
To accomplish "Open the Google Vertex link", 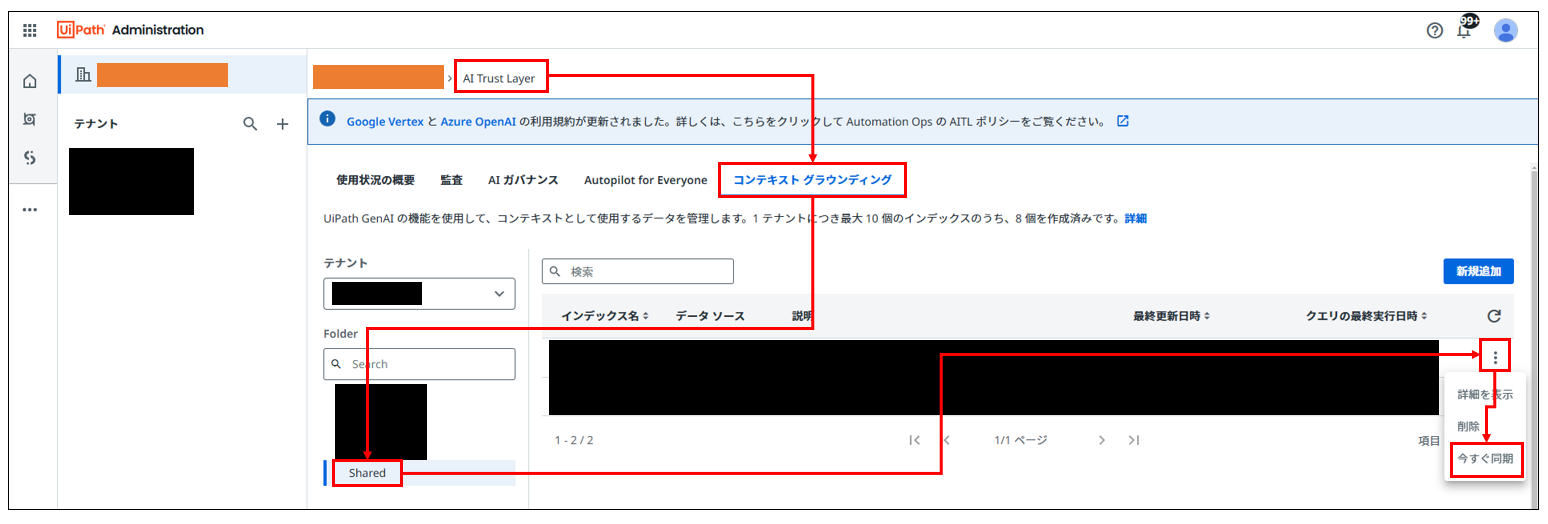I will 385,121.
